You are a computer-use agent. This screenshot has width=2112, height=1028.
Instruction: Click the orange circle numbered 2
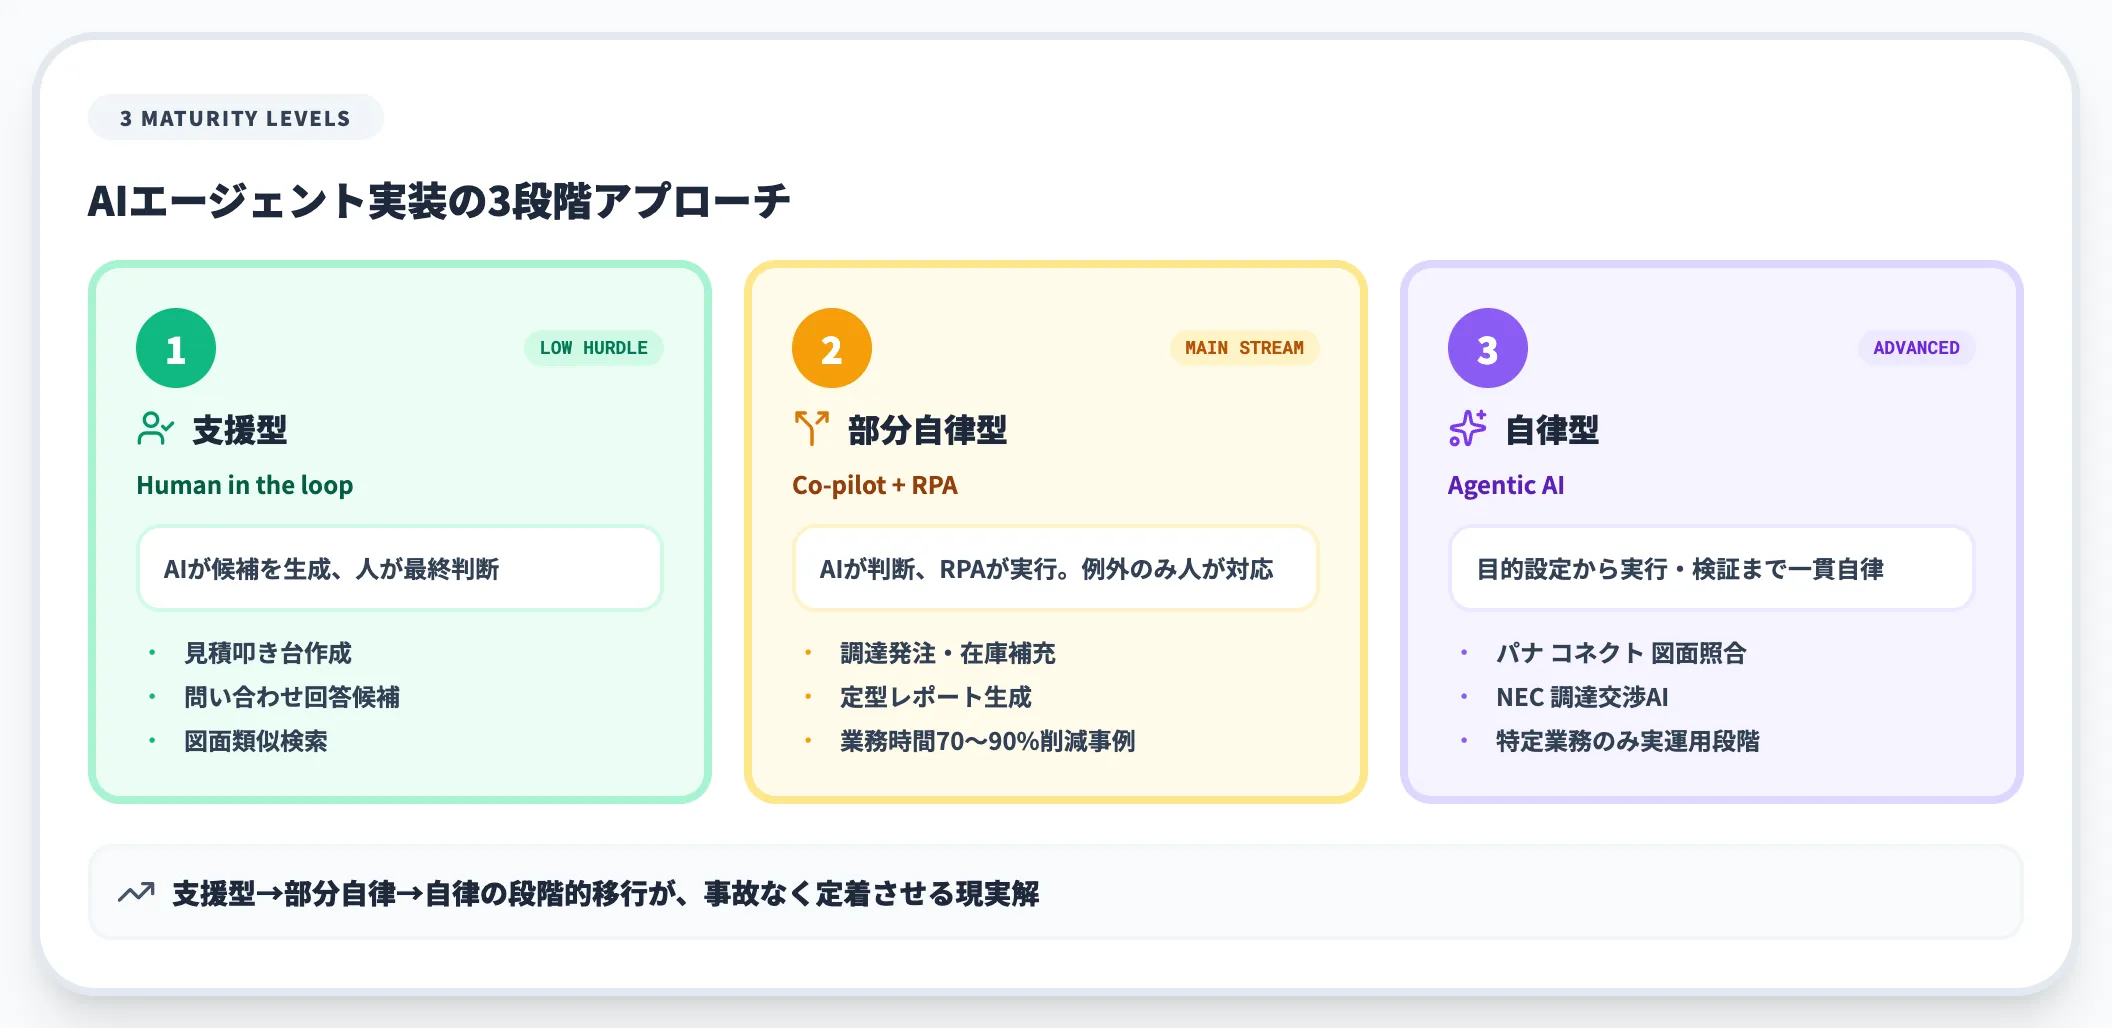831,348
